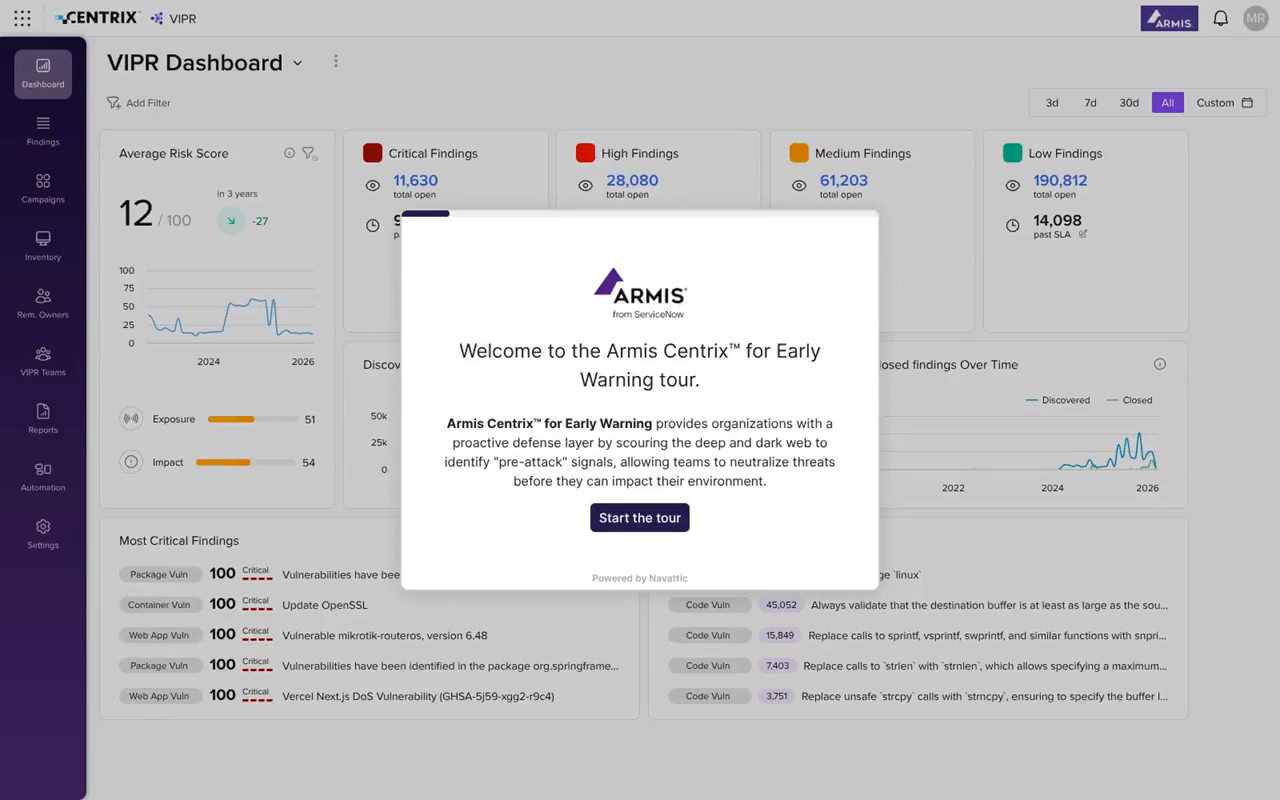Screen dimensions: 1280x800
Task: Open VIPR Teams in sidebar
Action: pos(43,362)
